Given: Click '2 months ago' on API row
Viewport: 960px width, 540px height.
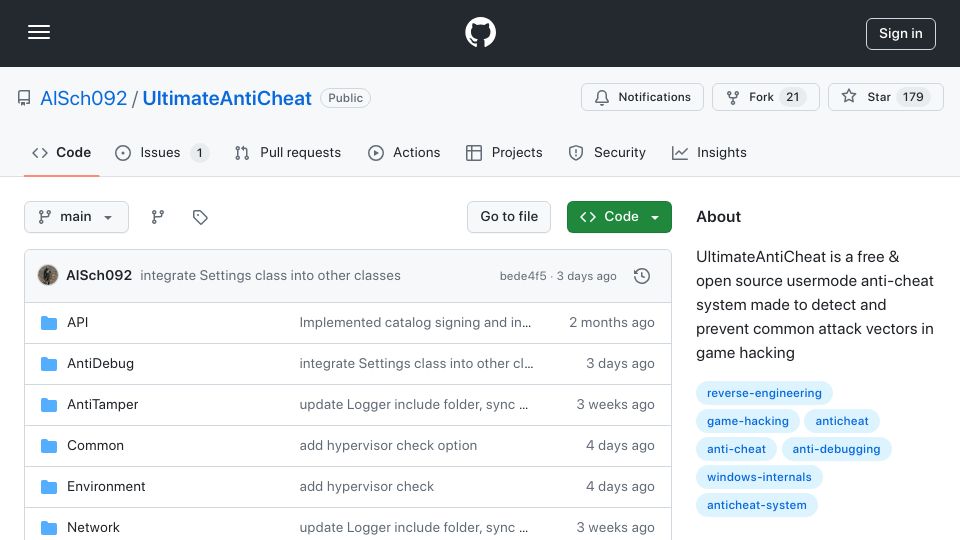Looking at the screenshot, I should pyautogui.click(x=612, y=323).
